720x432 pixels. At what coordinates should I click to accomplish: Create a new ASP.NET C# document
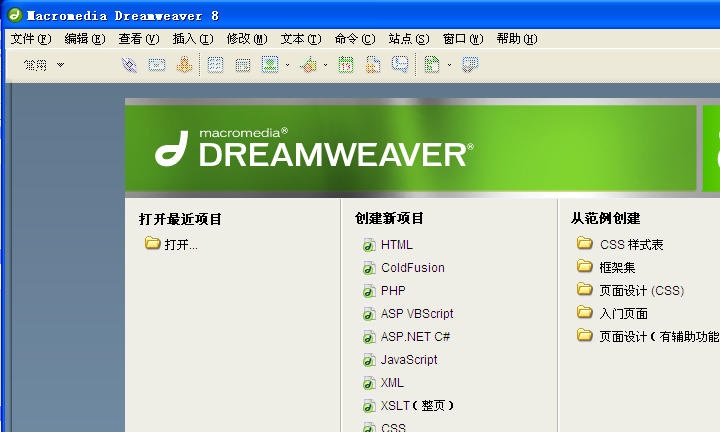click(x=416, y=337)
